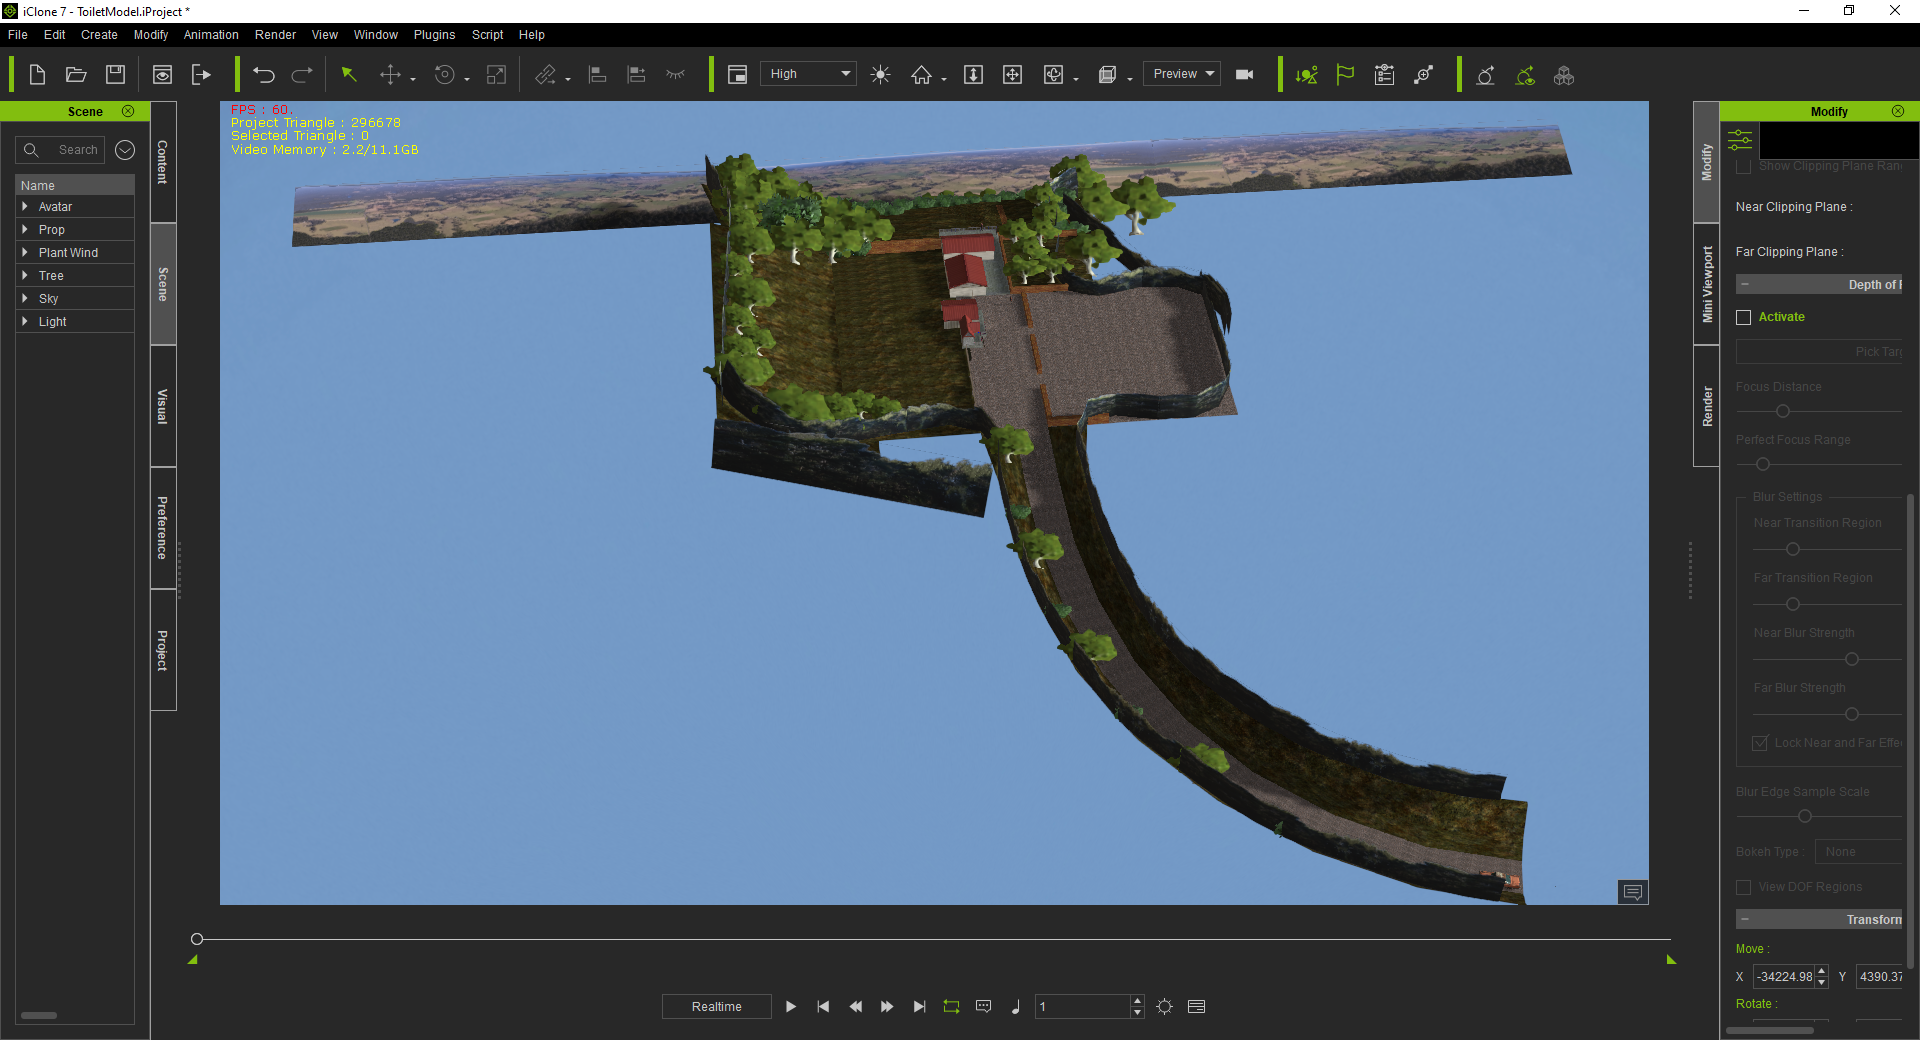Adjust the Focus Distance slider

pos(1783,411)
